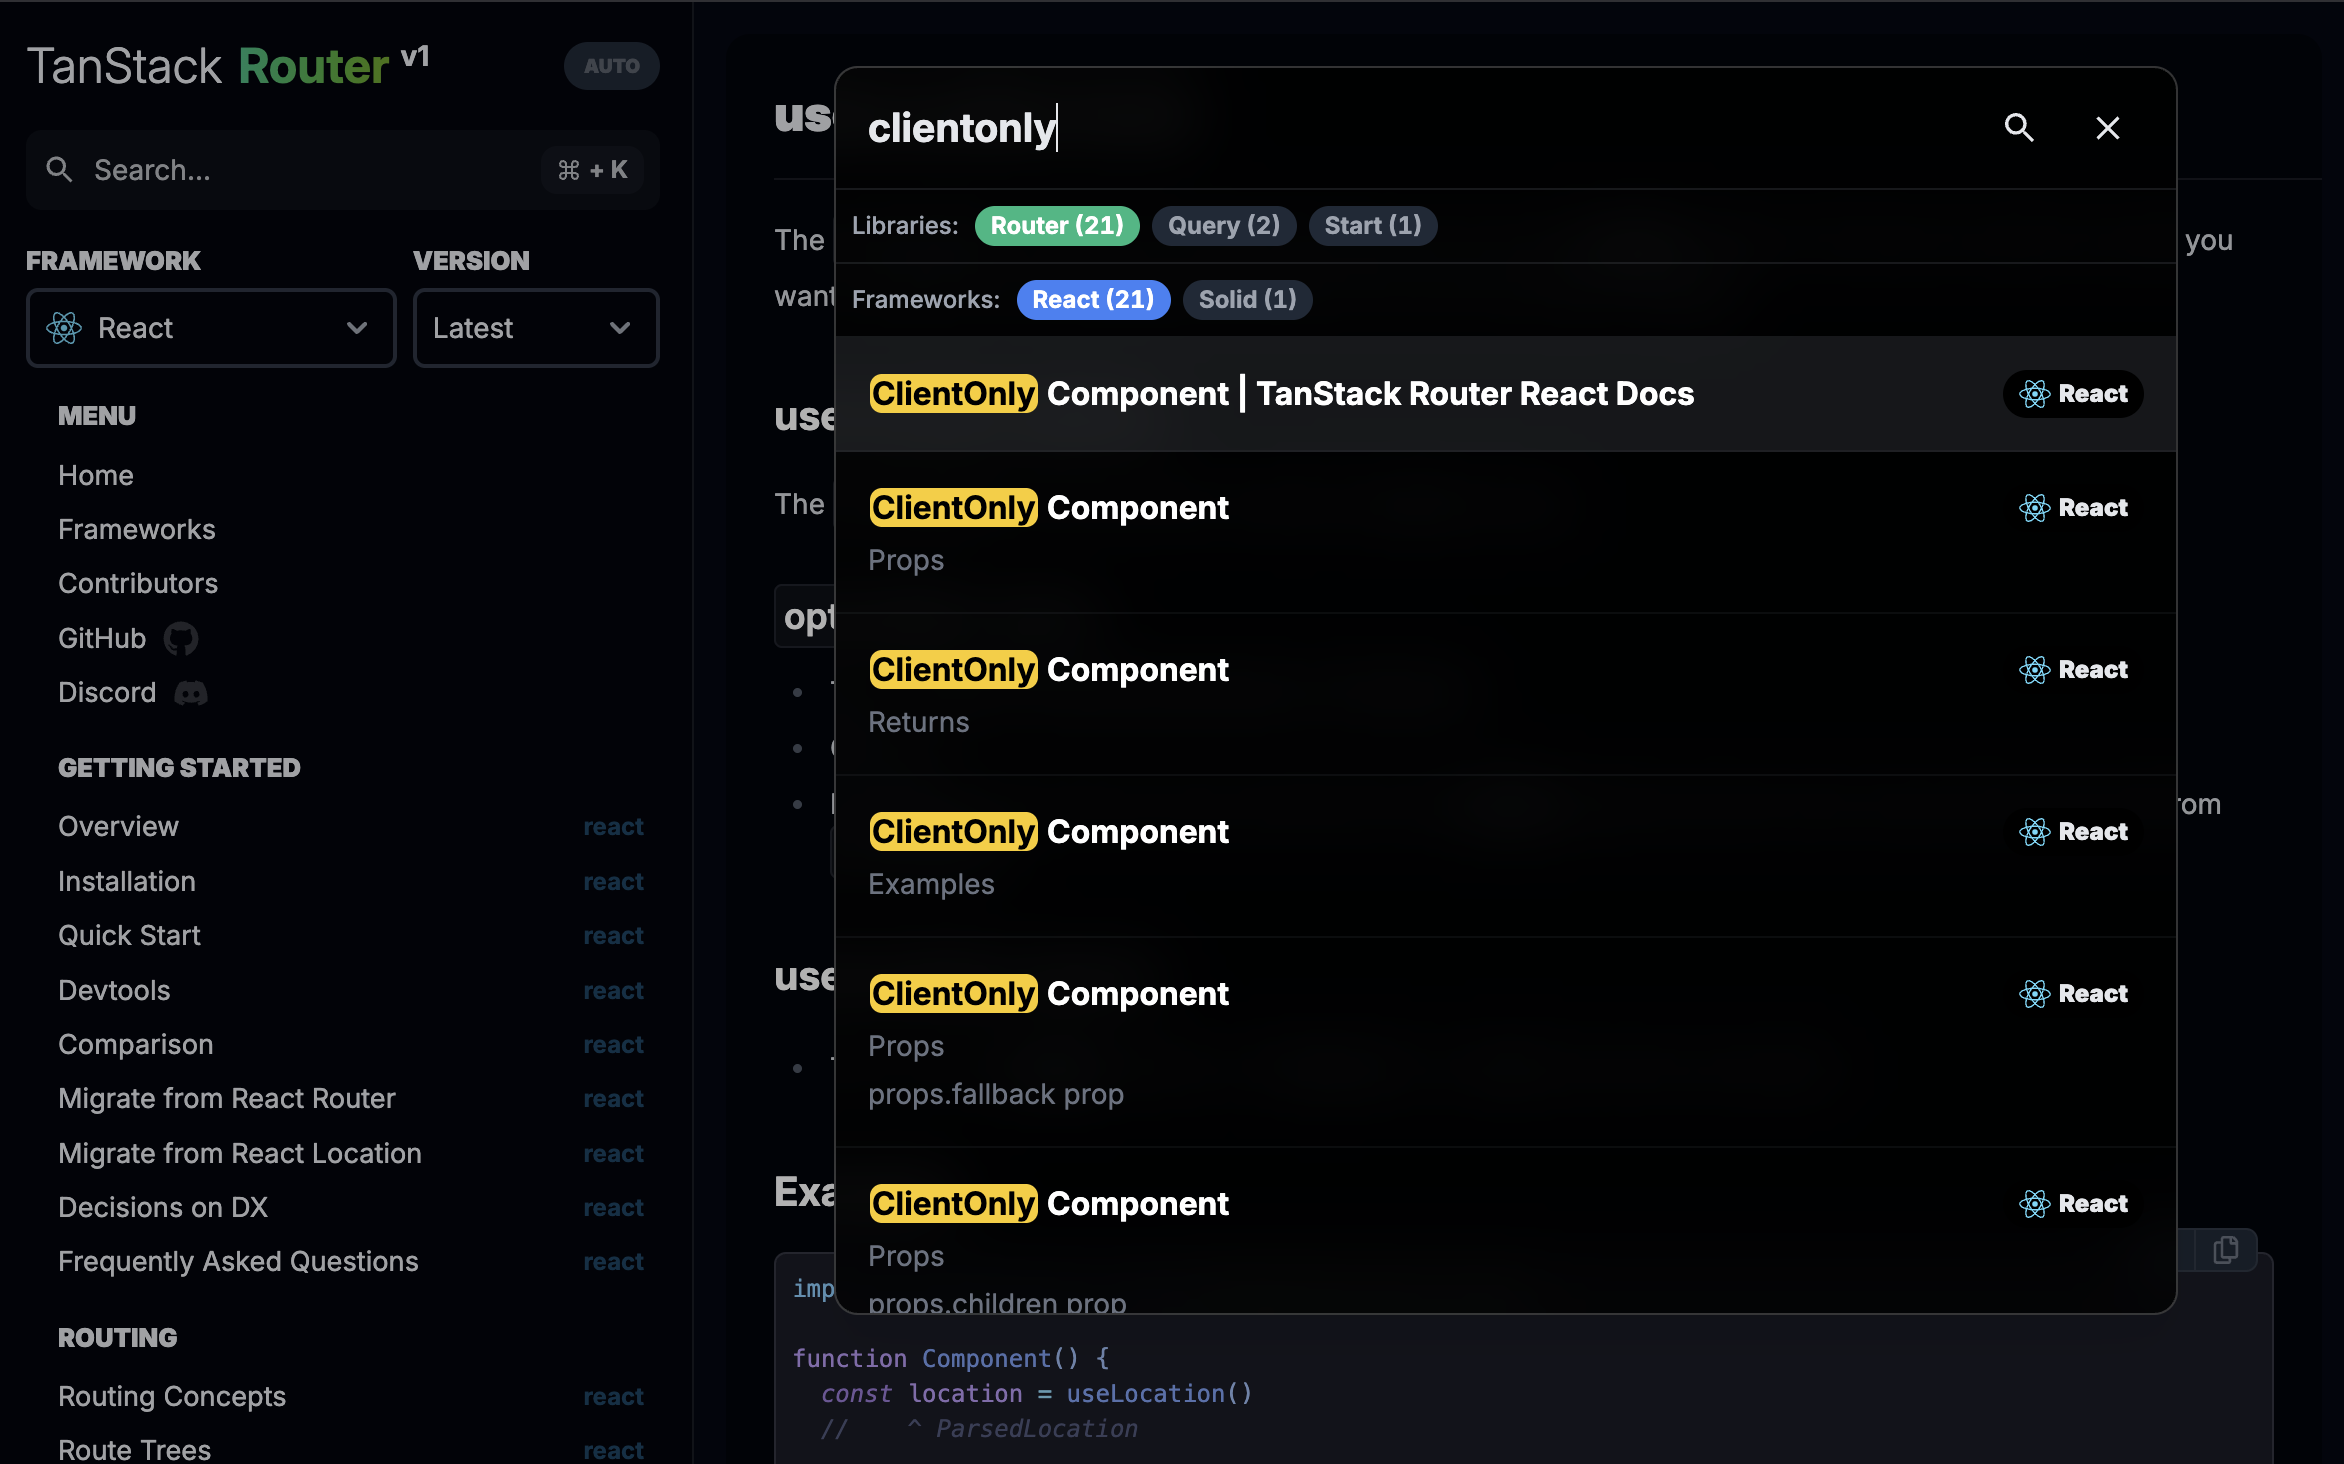Open the Latest version dropdown

point(536,328)
